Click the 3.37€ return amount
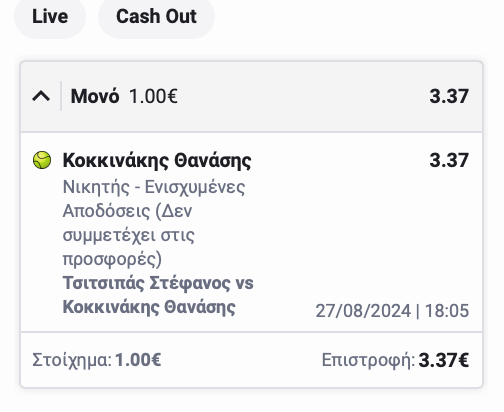Viewport: 504px width, 412px height. tap(444, 360)
